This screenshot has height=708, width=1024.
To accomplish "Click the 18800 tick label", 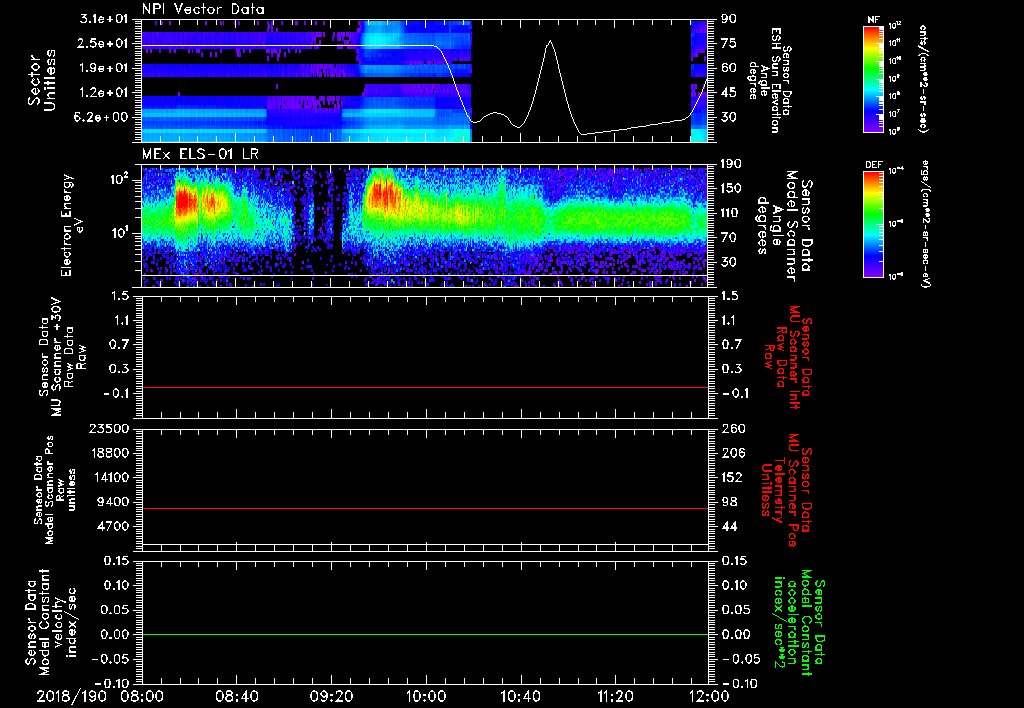I will [x=111, y=453].
